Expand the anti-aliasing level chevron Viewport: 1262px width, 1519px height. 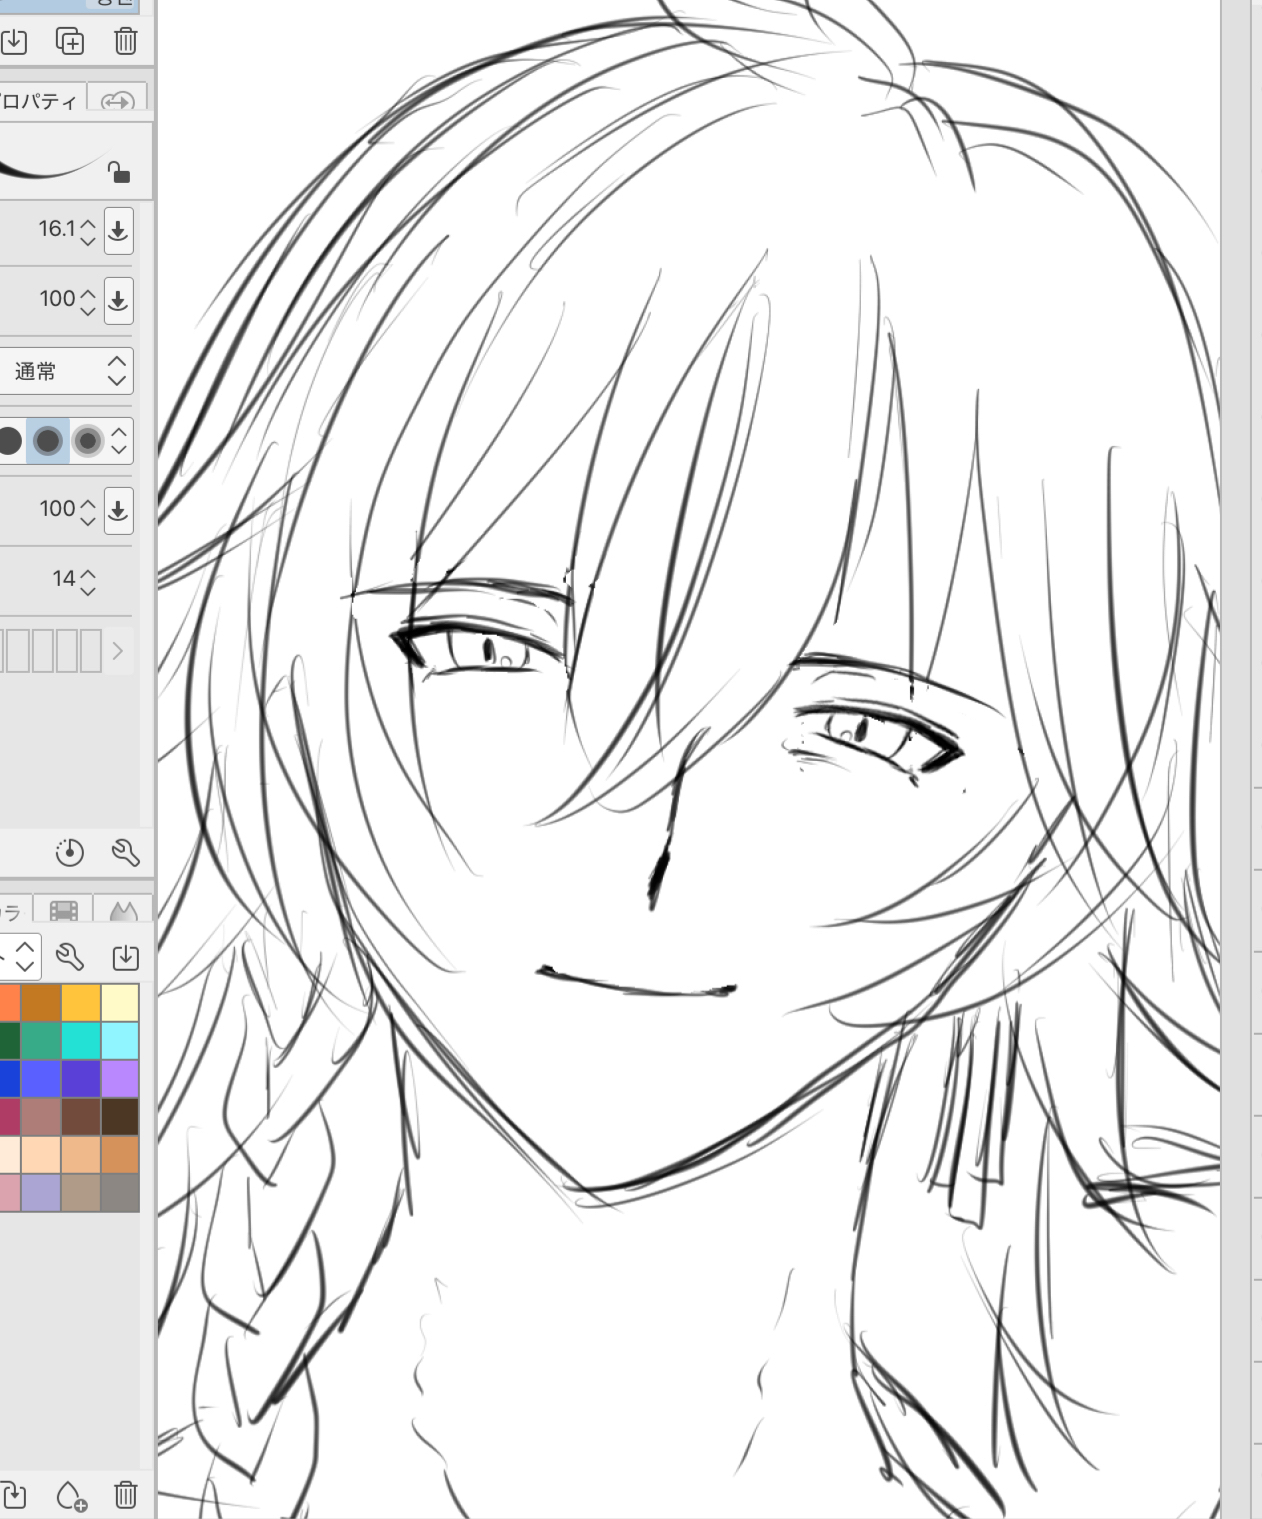click(x=119, y=441)
